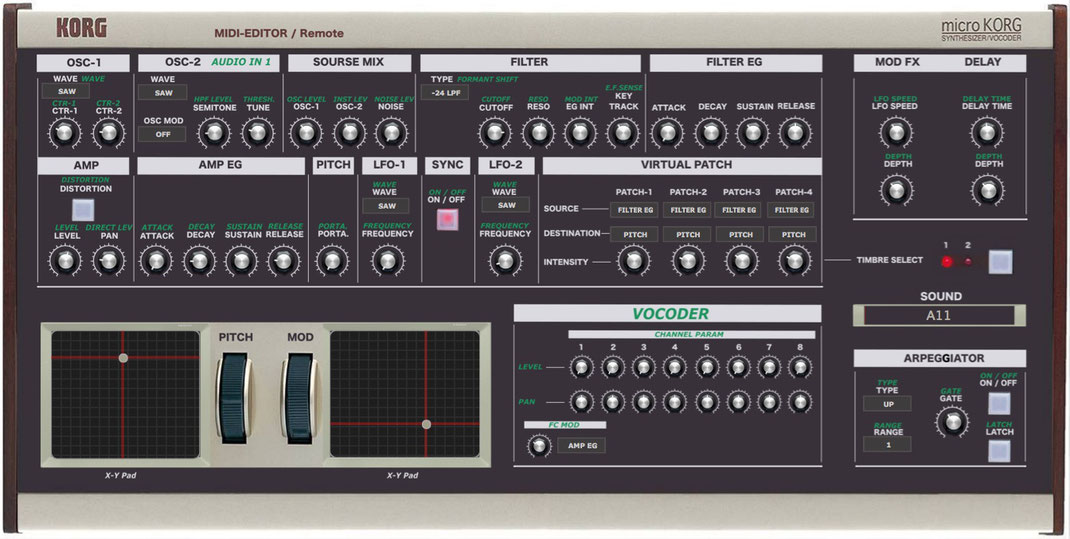Screen dimensions: 1070x539
Task: Click the AMP LEVEL knob
Action: pyautogui.click(x=66, y=261)
